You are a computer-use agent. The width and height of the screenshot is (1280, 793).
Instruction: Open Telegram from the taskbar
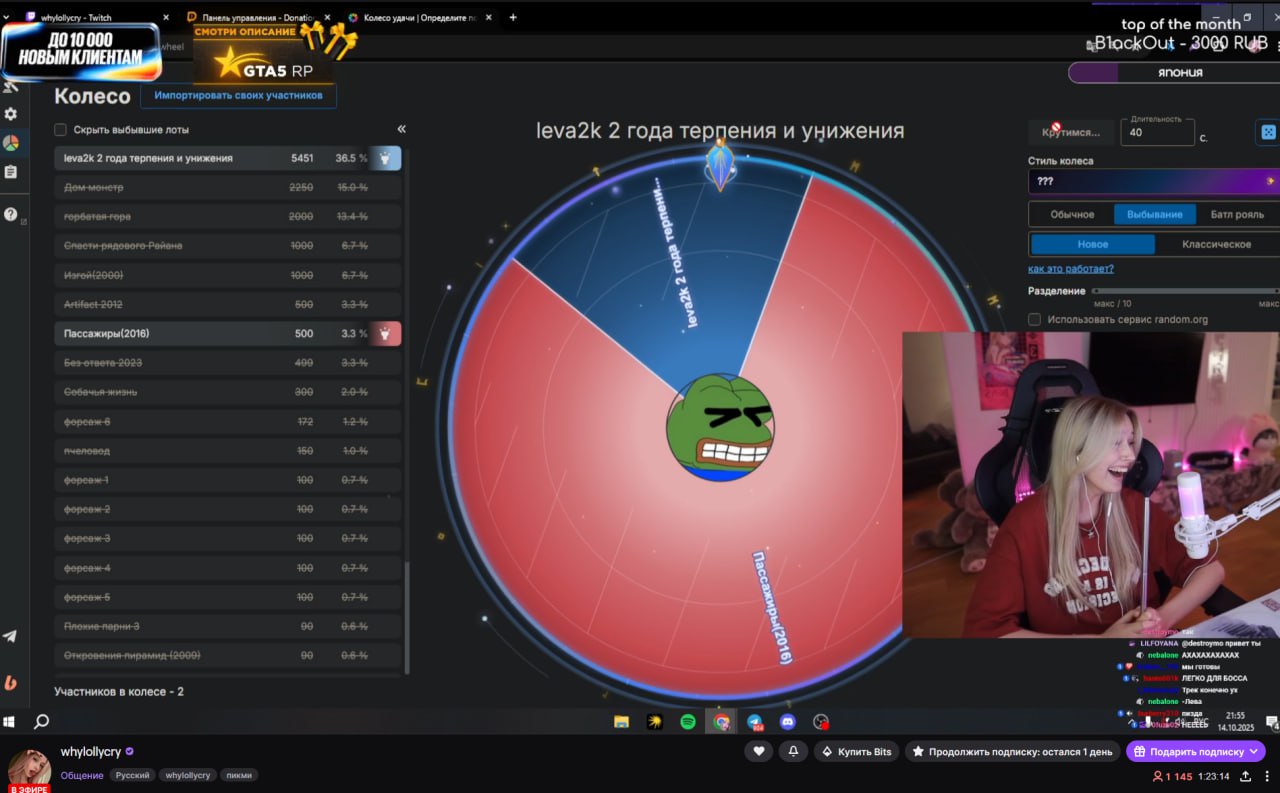point(755,721)
